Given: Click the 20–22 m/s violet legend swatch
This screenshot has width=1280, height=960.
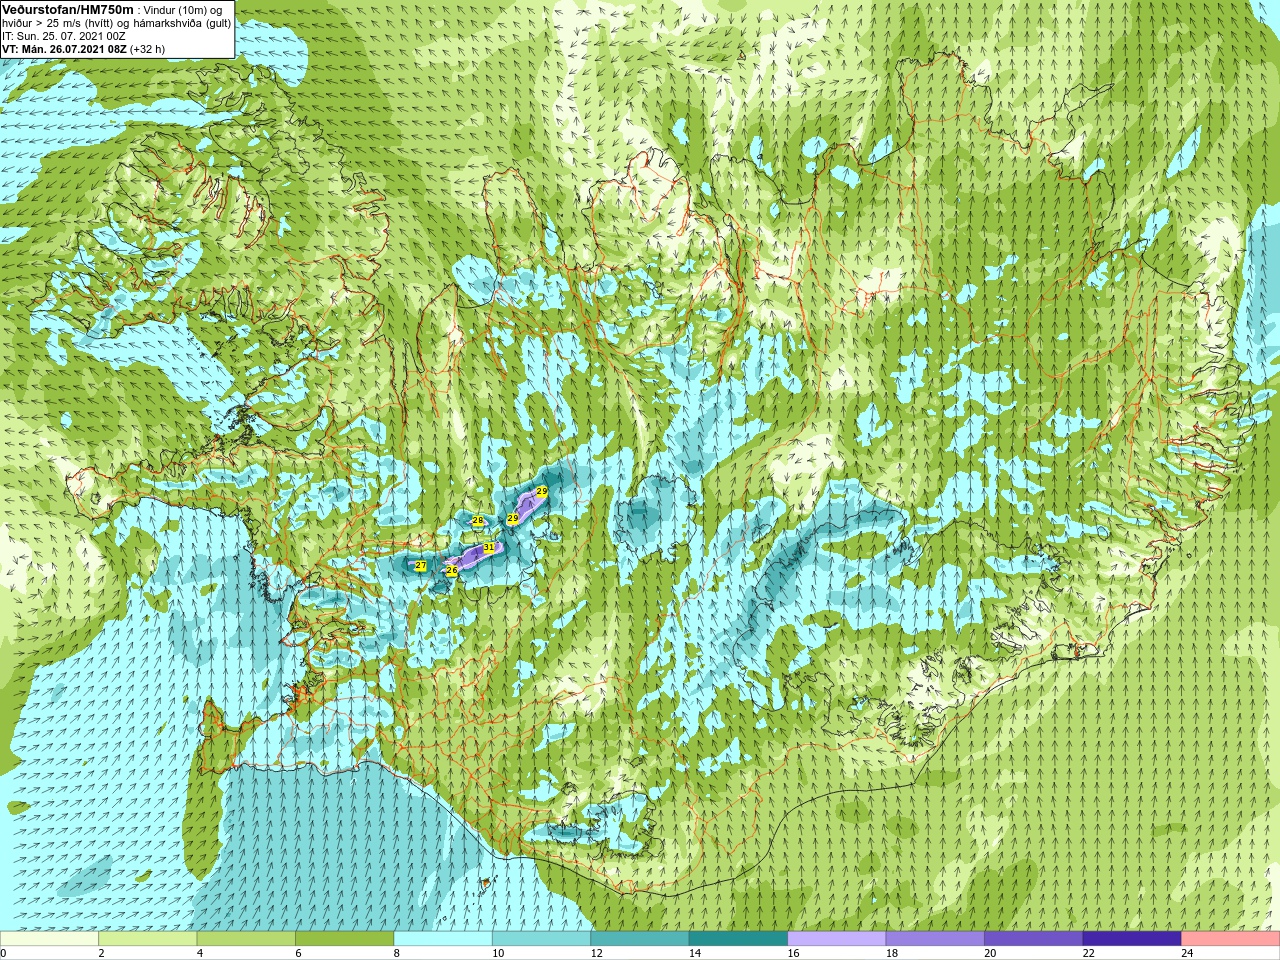Looking at the screenshot, I should (1034, 939).
